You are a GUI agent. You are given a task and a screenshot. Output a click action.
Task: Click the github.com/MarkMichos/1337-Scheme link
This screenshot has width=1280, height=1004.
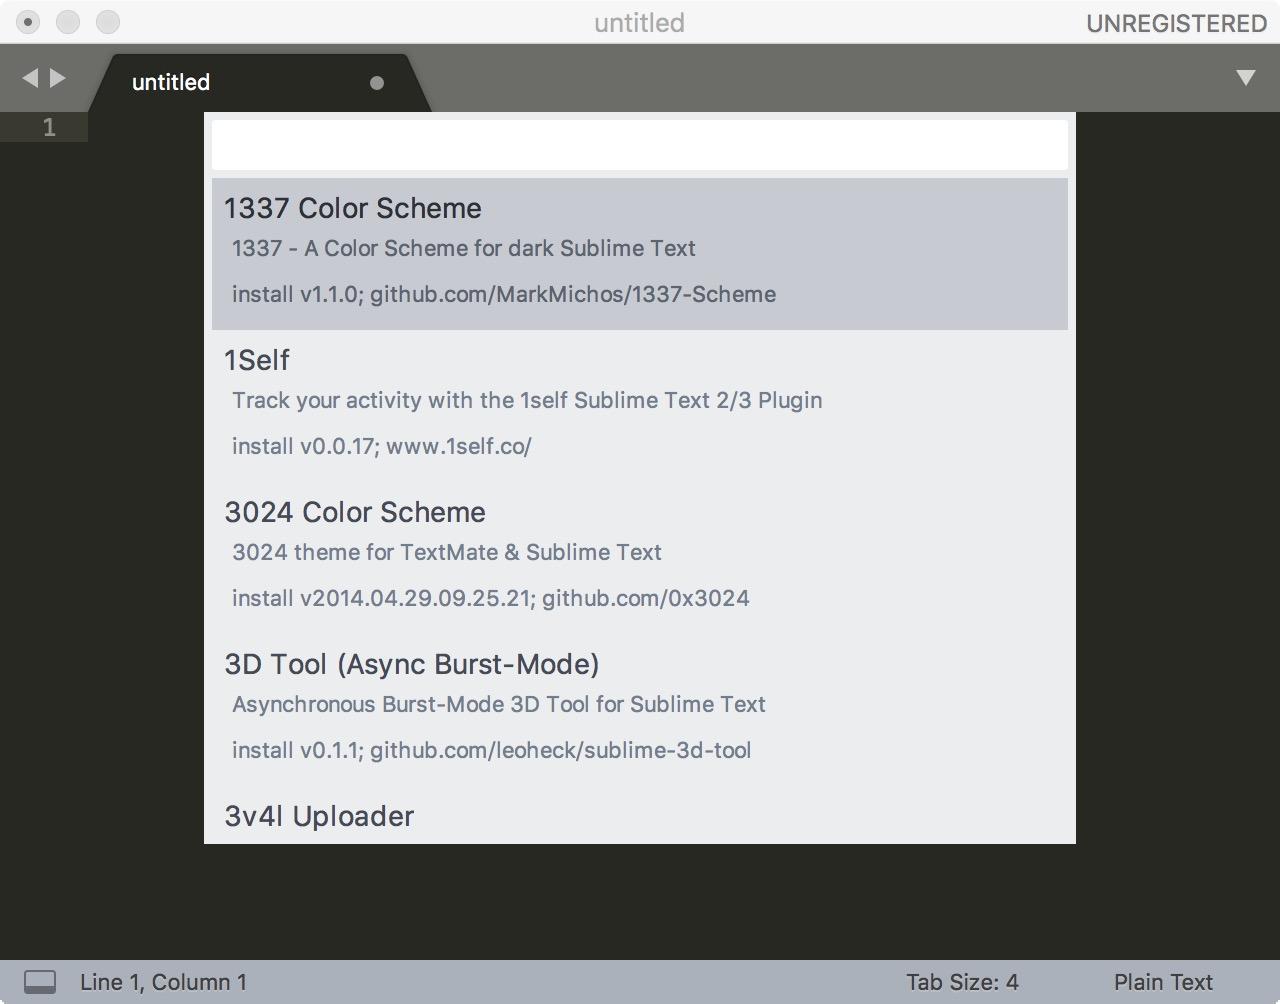pyautogui.click(x=573, y=294)
